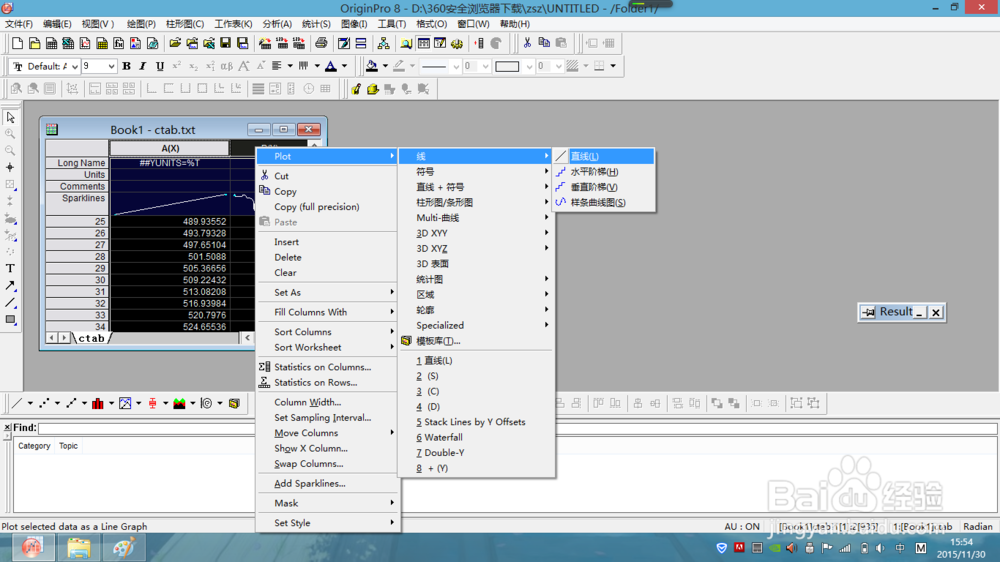Click the template library icon in bottom toolbar
1000x562 pixels.
[234, 403]
